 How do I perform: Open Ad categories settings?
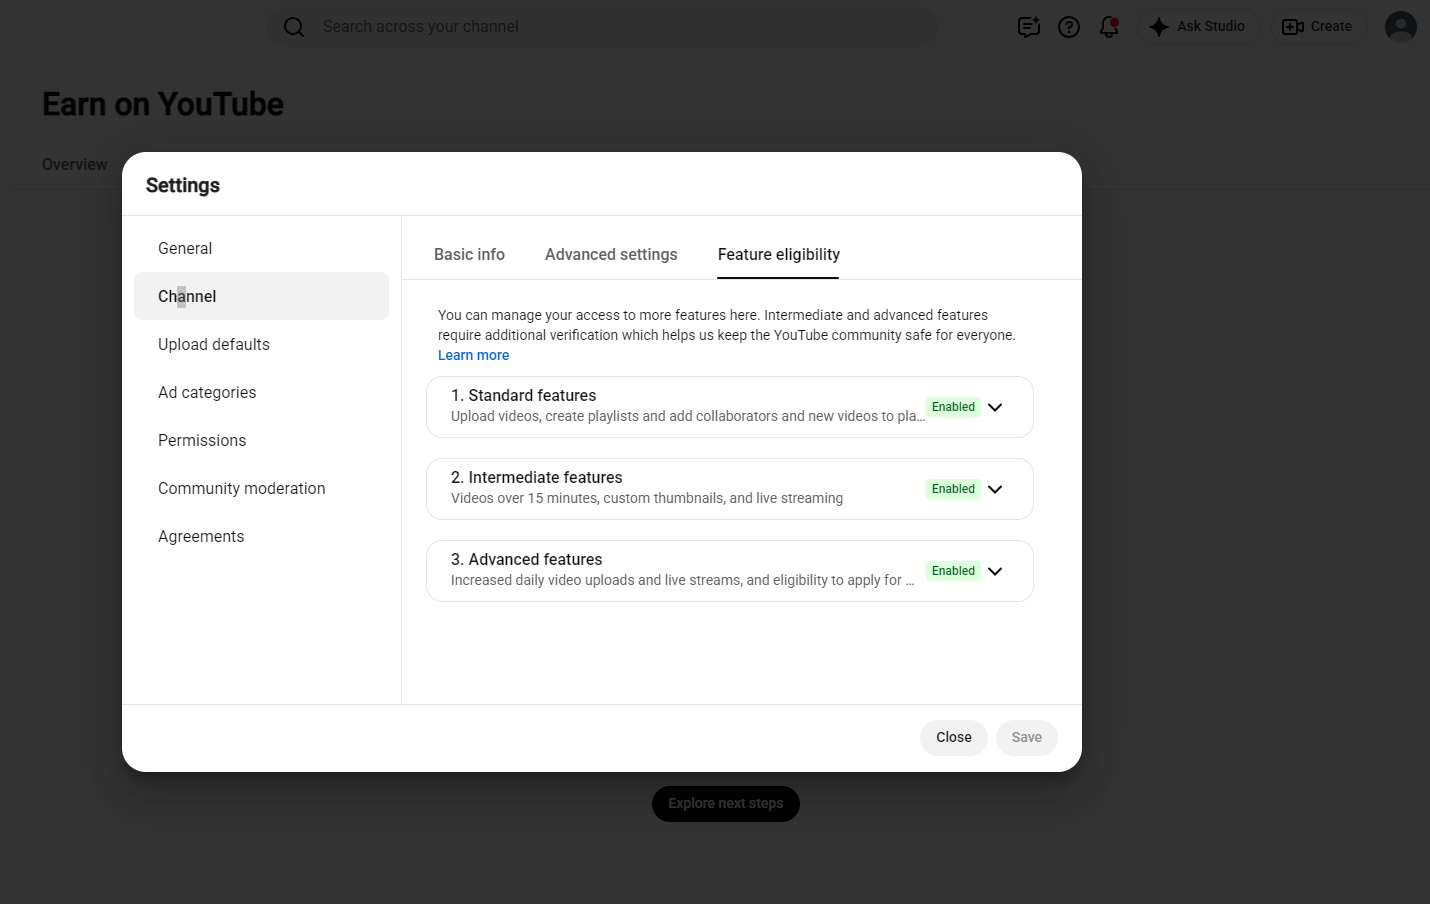point(261,392)
